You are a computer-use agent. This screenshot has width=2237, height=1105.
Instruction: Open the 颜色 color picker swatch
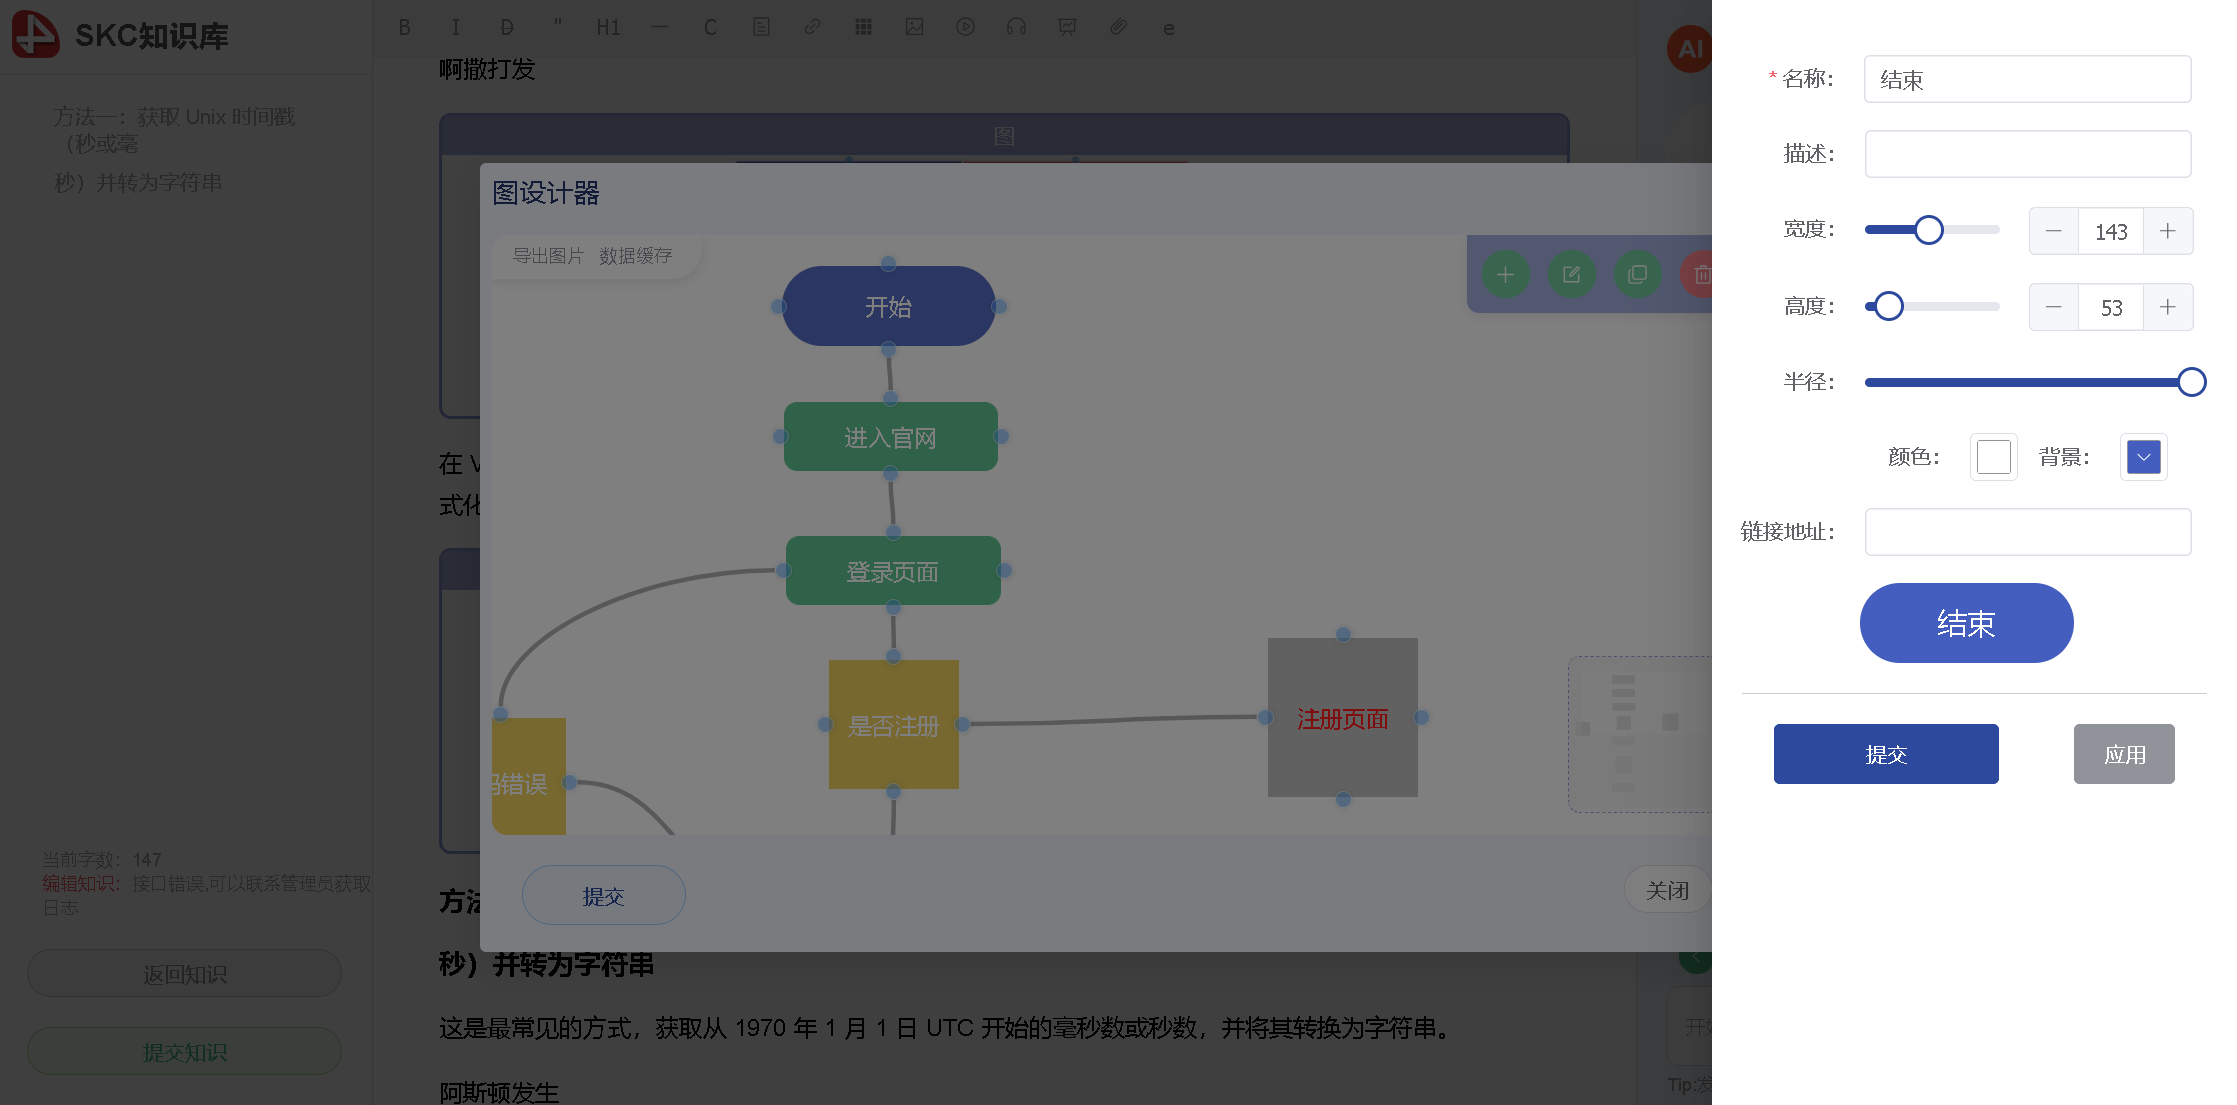[1993, 457]
